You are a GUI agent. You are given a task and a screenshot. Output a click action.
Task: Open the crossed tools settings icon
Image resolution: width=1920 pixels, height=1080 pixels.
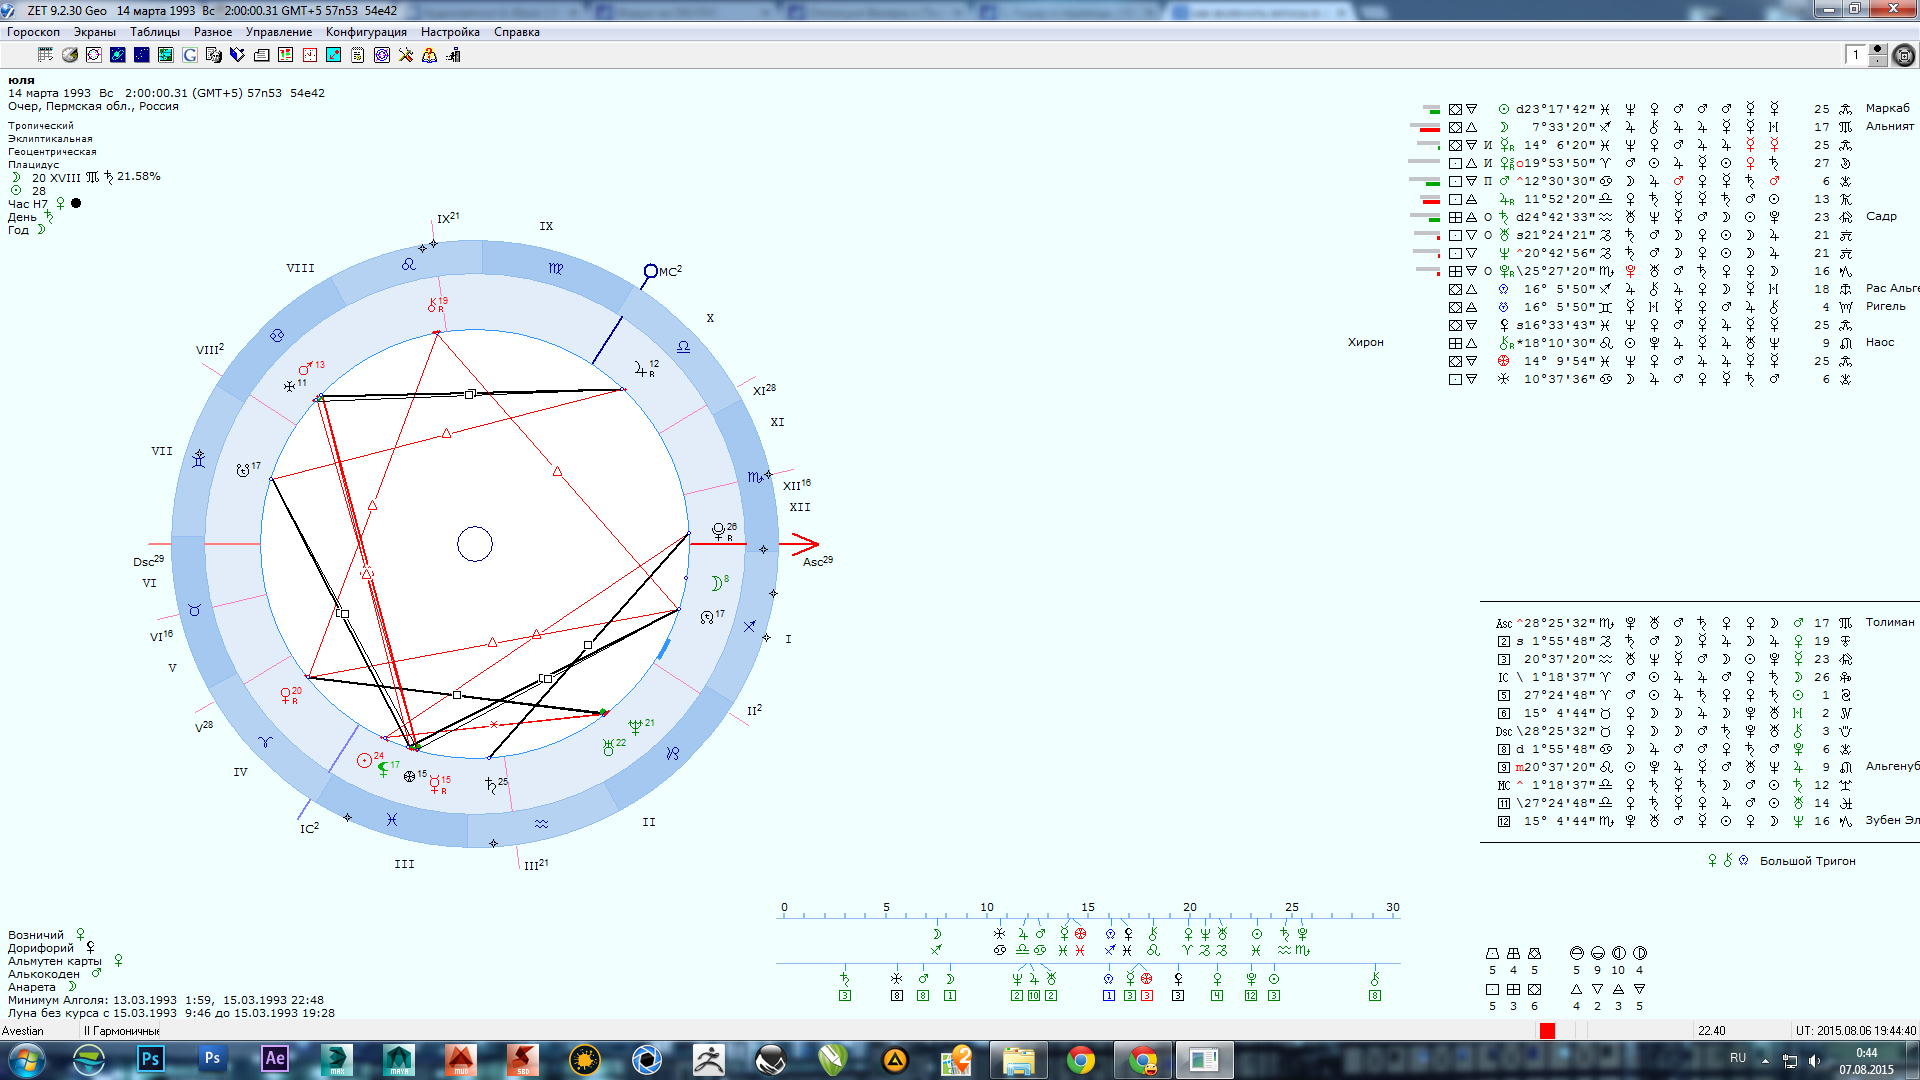(x=406, y=55)
